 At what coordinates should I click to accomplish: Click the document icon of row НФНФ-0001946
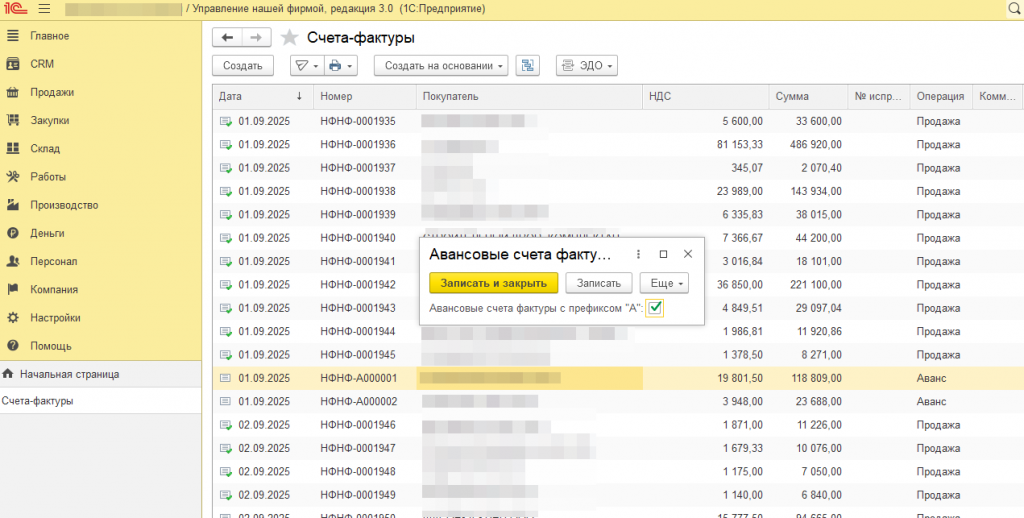point(226,425)
